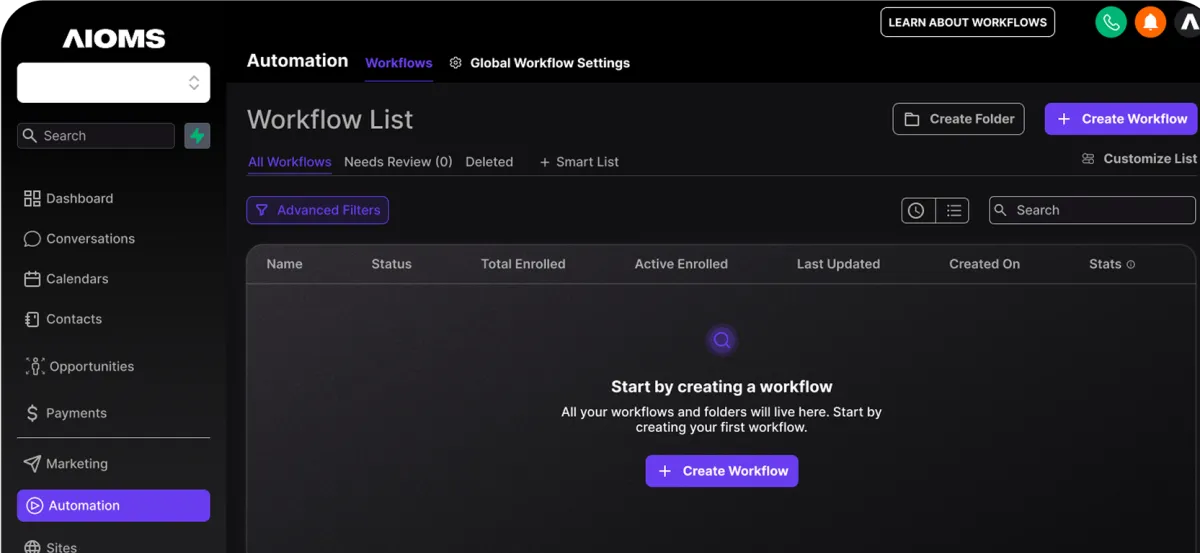Expand the account switcher dropdown
Viewport: 1200px width, 553px height.
point(114,83)
